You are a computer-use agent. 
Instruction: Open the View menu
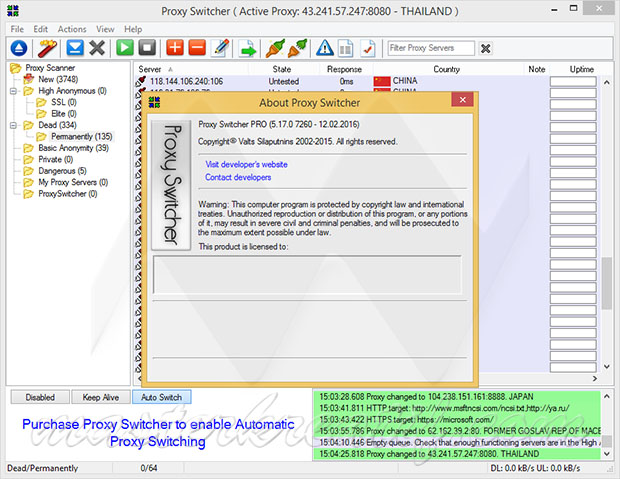click(x=105, y=29)
